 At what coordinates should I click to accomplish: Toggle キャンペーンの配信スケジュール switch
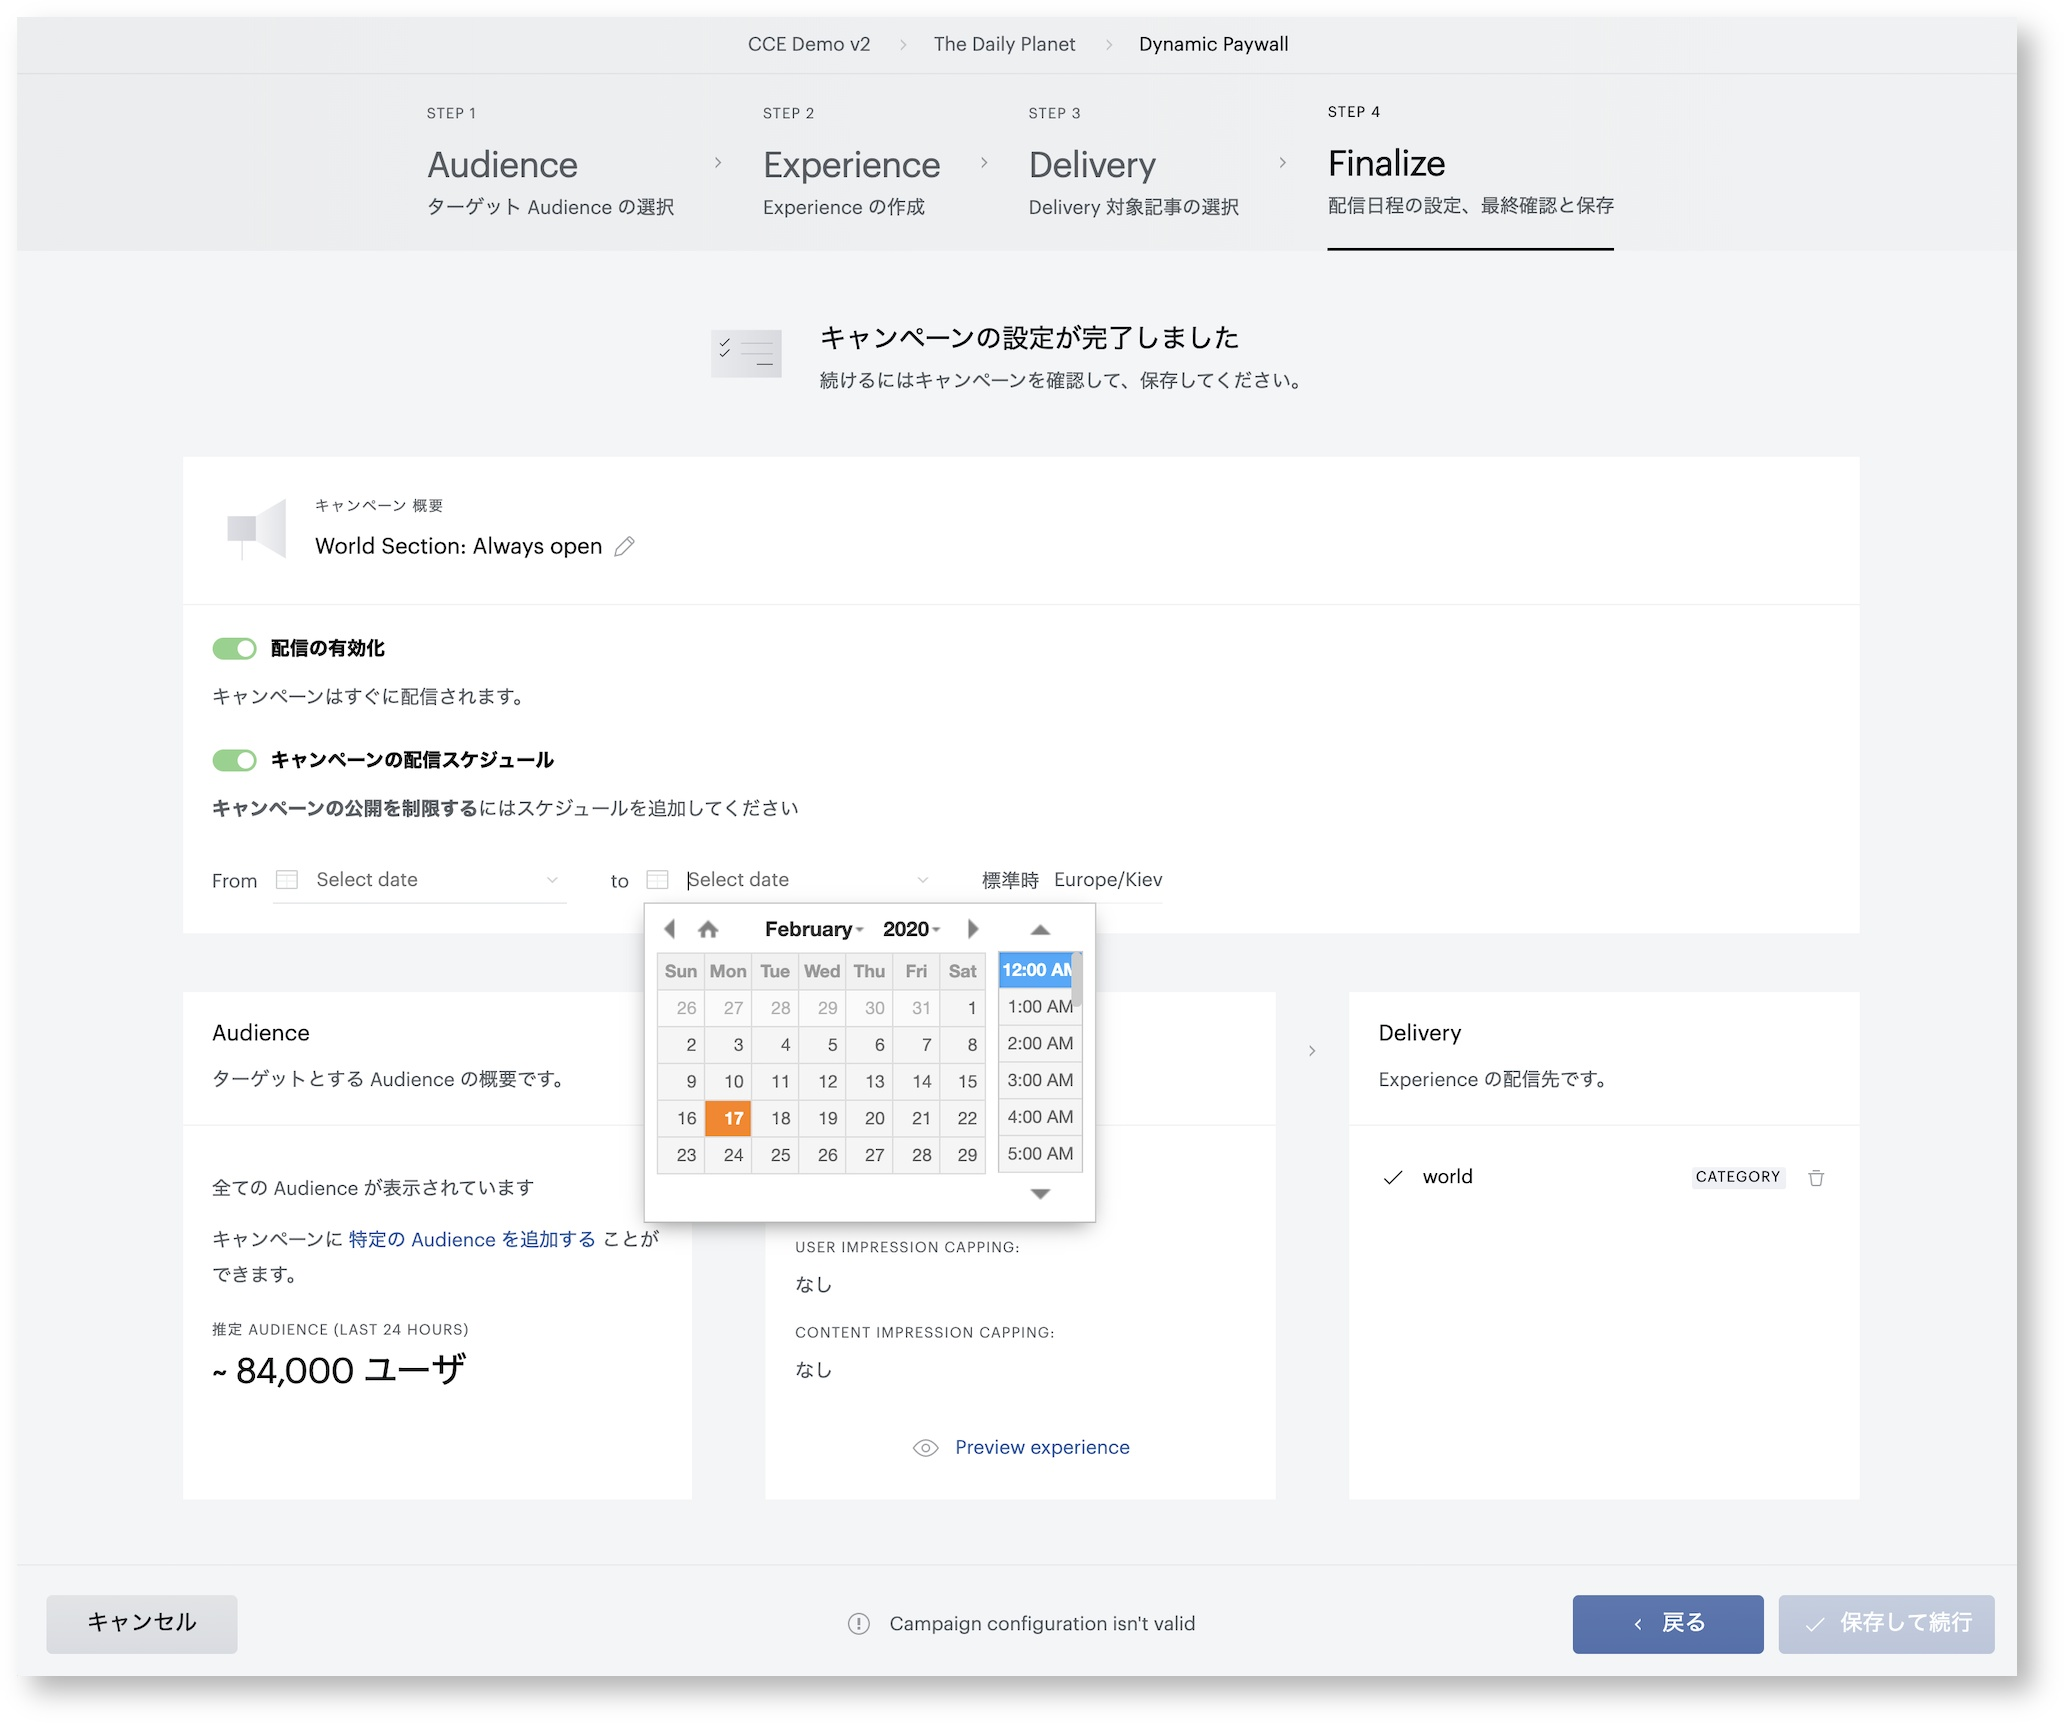[234, 761]
